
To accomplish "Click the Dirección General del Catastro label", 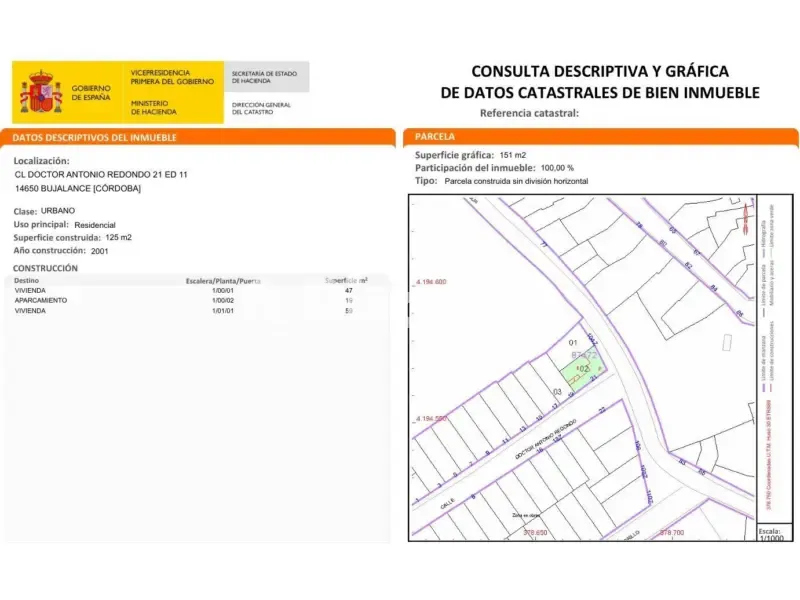I will [261, 108].
